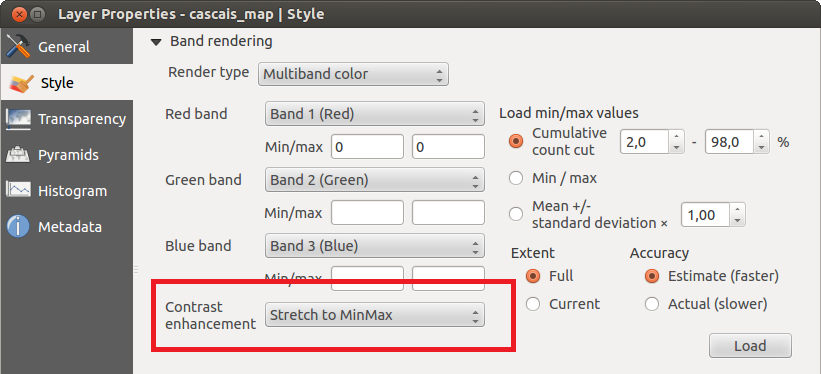Open the General tab label
Image resolution: width=821 pixels, height=374 pixels.
(x=64, y=47)
